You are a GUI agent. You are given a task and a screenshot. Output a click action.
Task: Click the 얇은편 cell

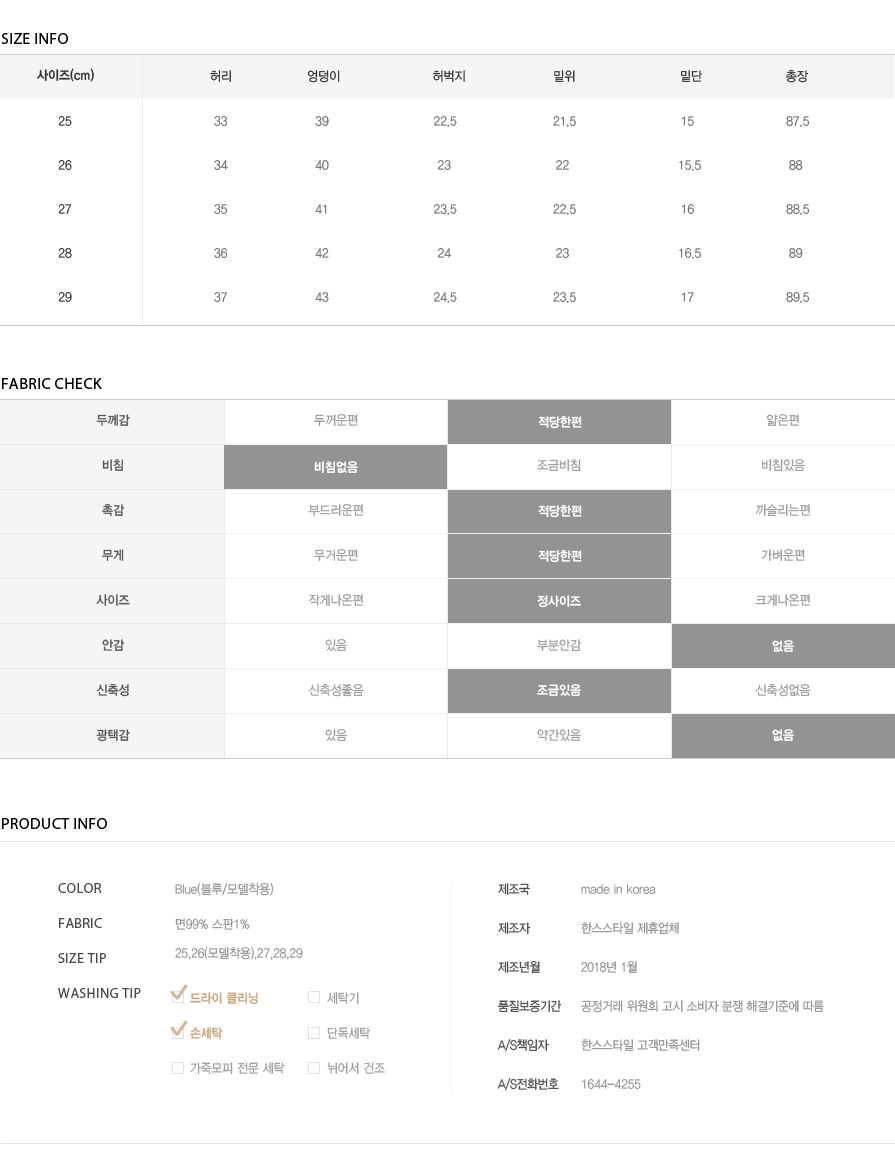[x=783, y=420]
